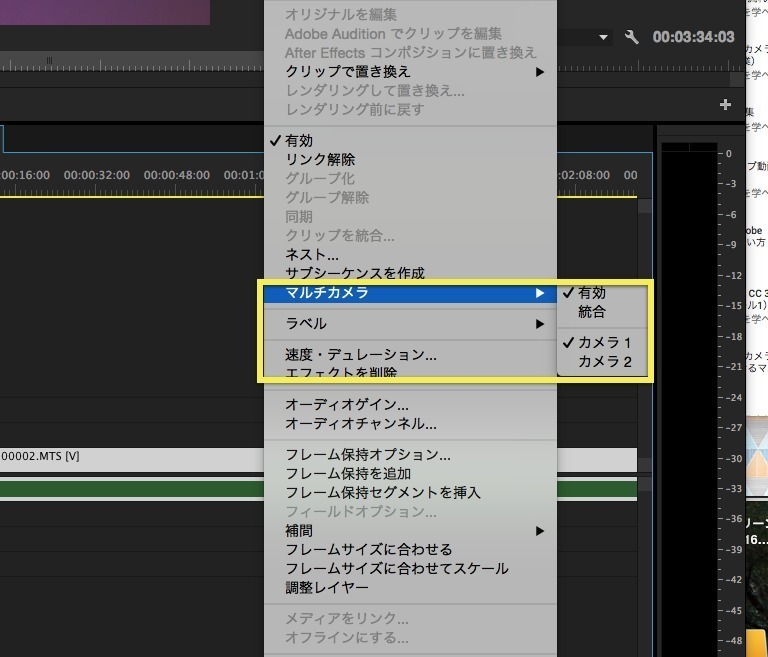Choose 速度・デュレーション... menu item
This screenshot has width=768, height=657.
coord(410,354)
